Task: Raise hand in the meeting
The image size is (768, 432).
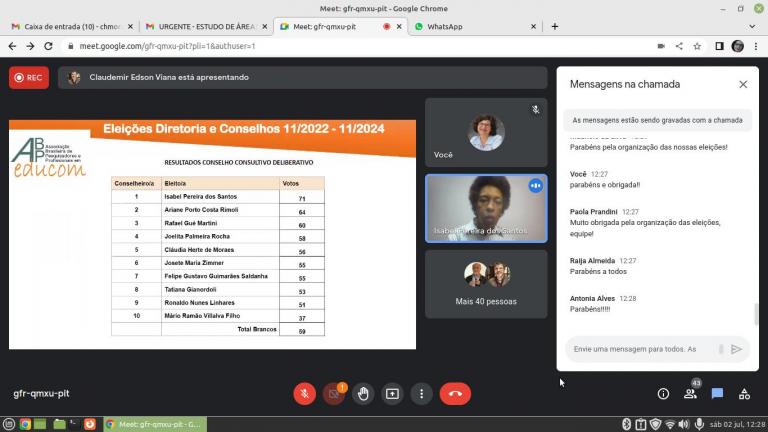Action: [363, 394]
